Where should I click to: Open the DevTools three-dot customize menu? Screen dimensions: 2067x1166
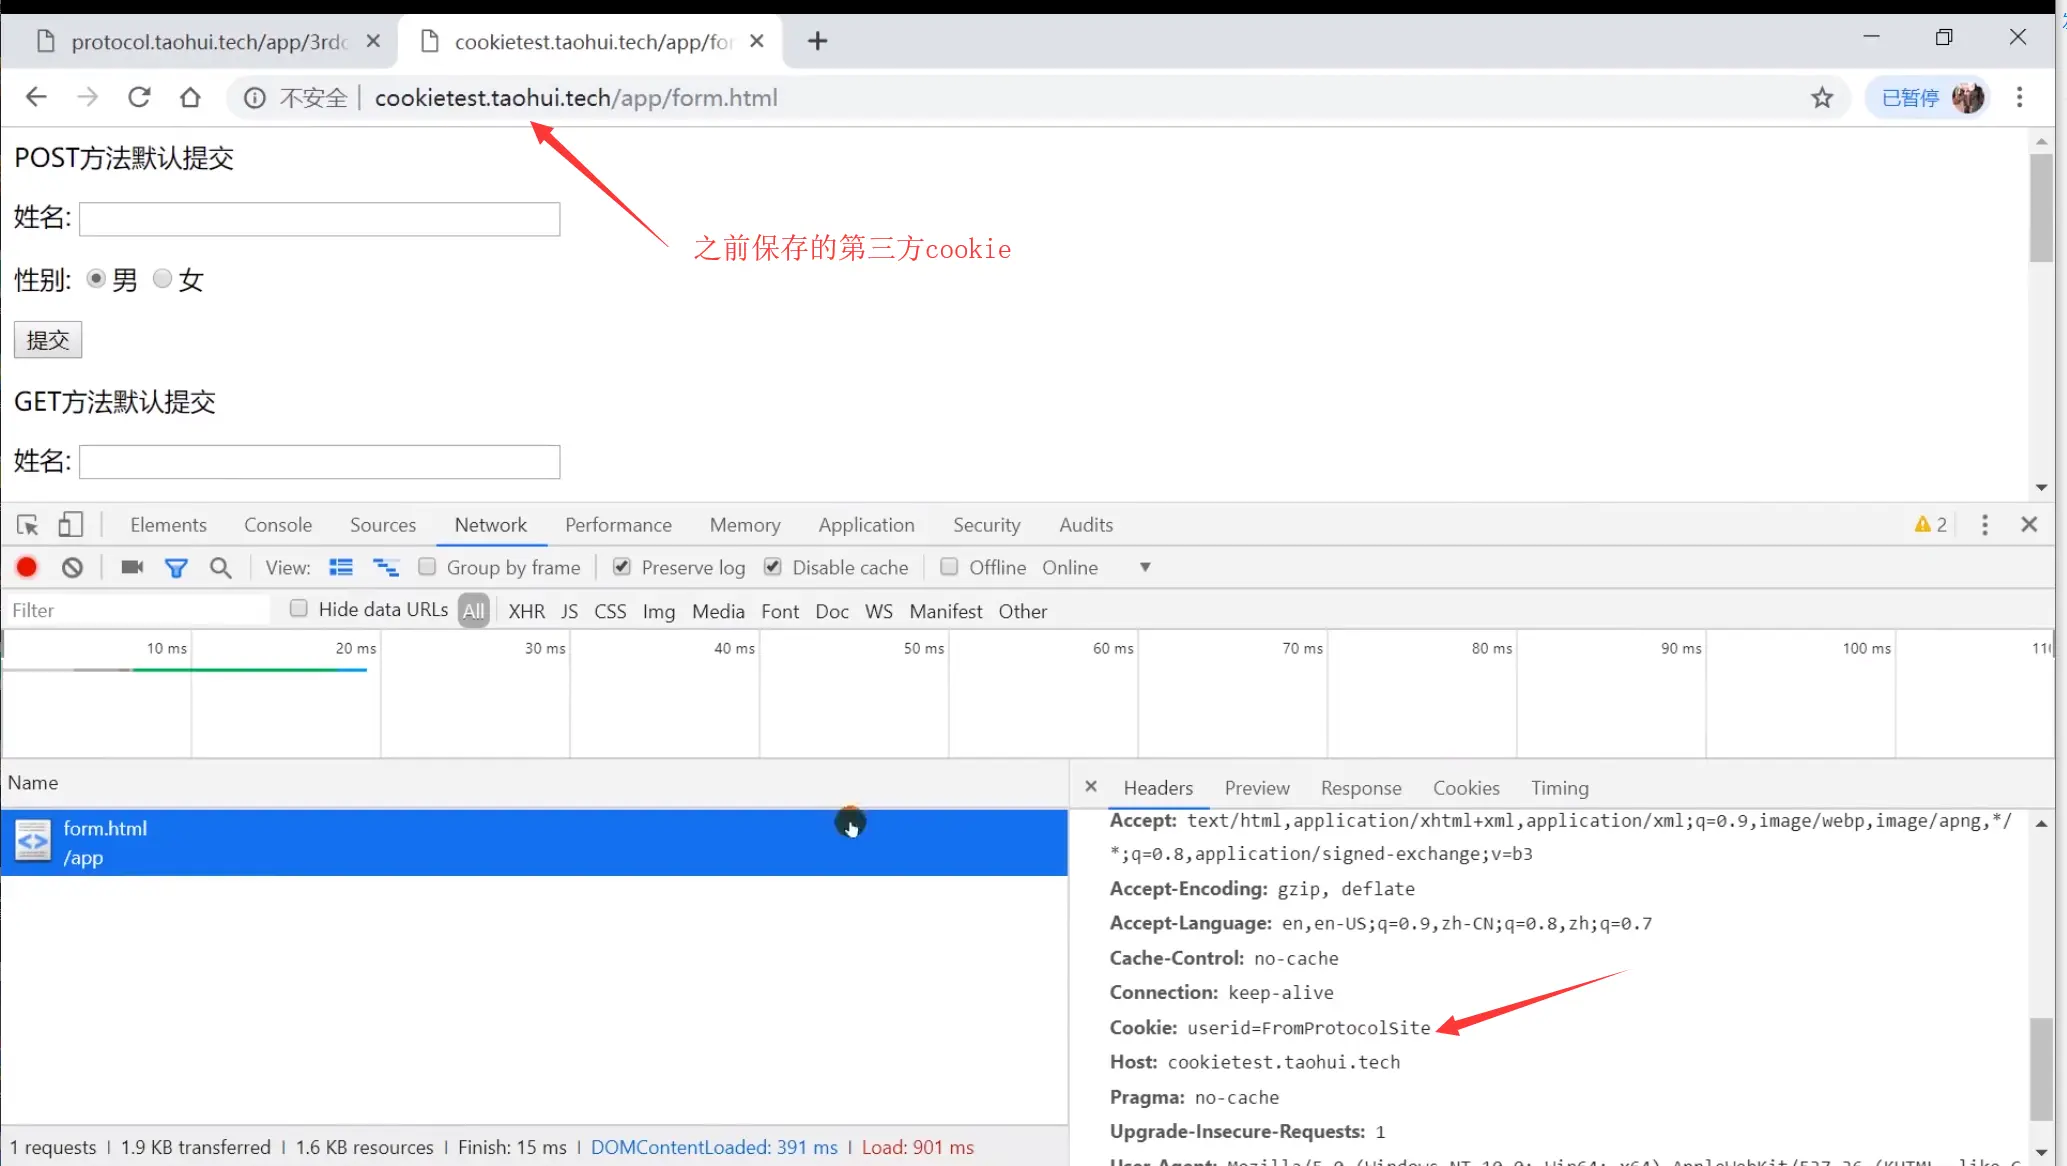point(1985,525)
